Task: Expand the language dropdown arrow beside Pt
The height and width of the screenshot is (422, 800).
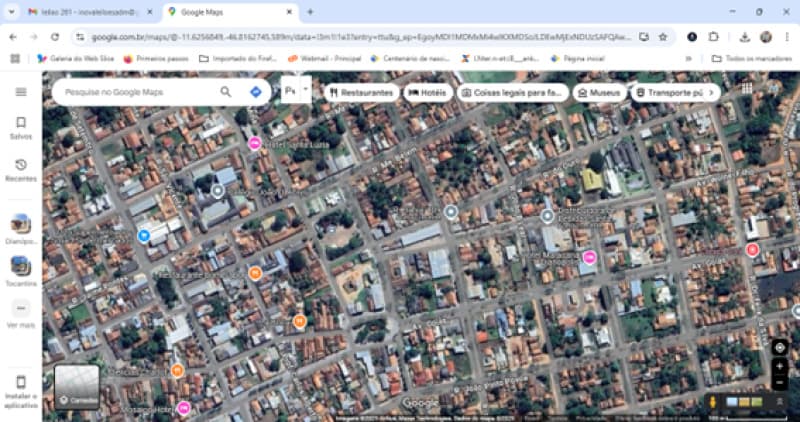Action: pos(306,88)
